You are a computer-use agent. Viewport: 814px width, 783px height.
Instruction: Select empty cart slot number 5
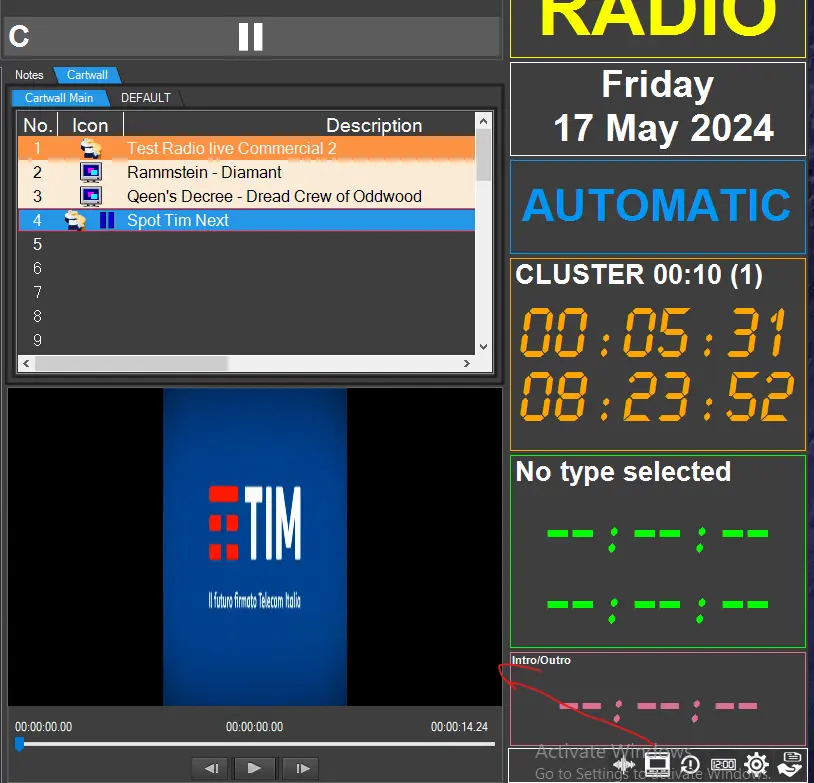tap(247, 244)
